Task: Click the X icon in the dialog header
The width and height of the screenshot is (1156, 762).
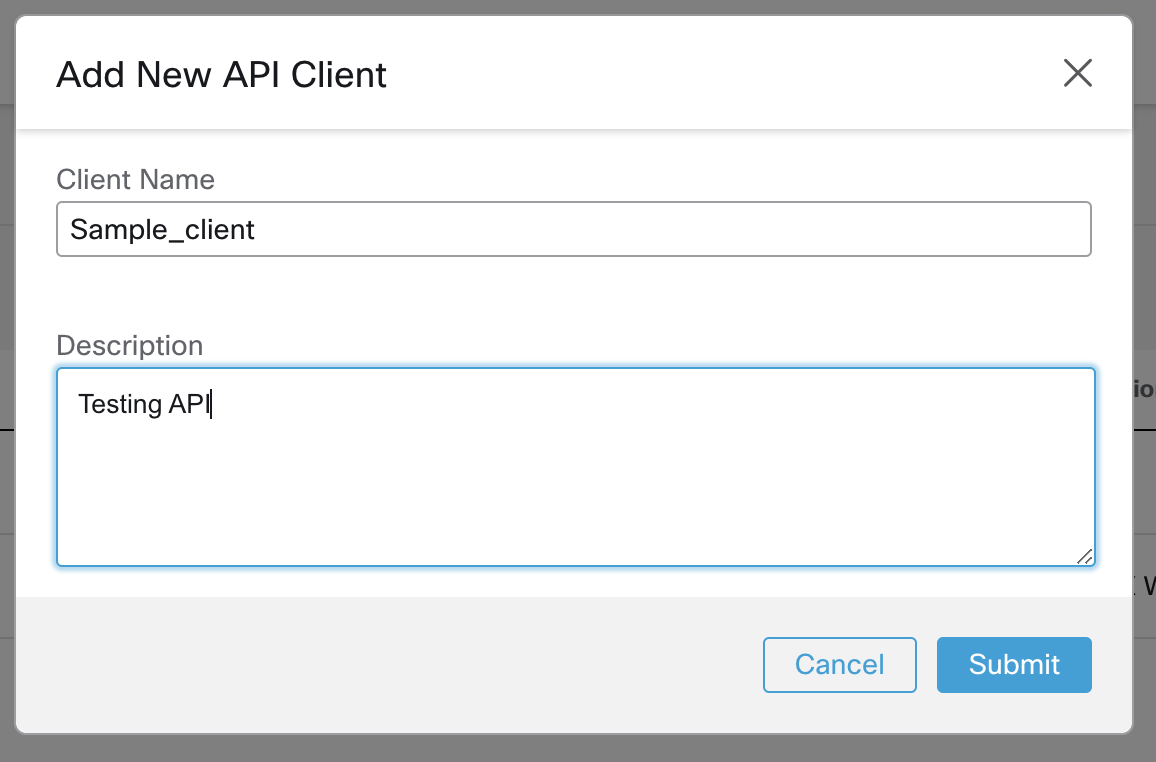Action: point(1077,73)
